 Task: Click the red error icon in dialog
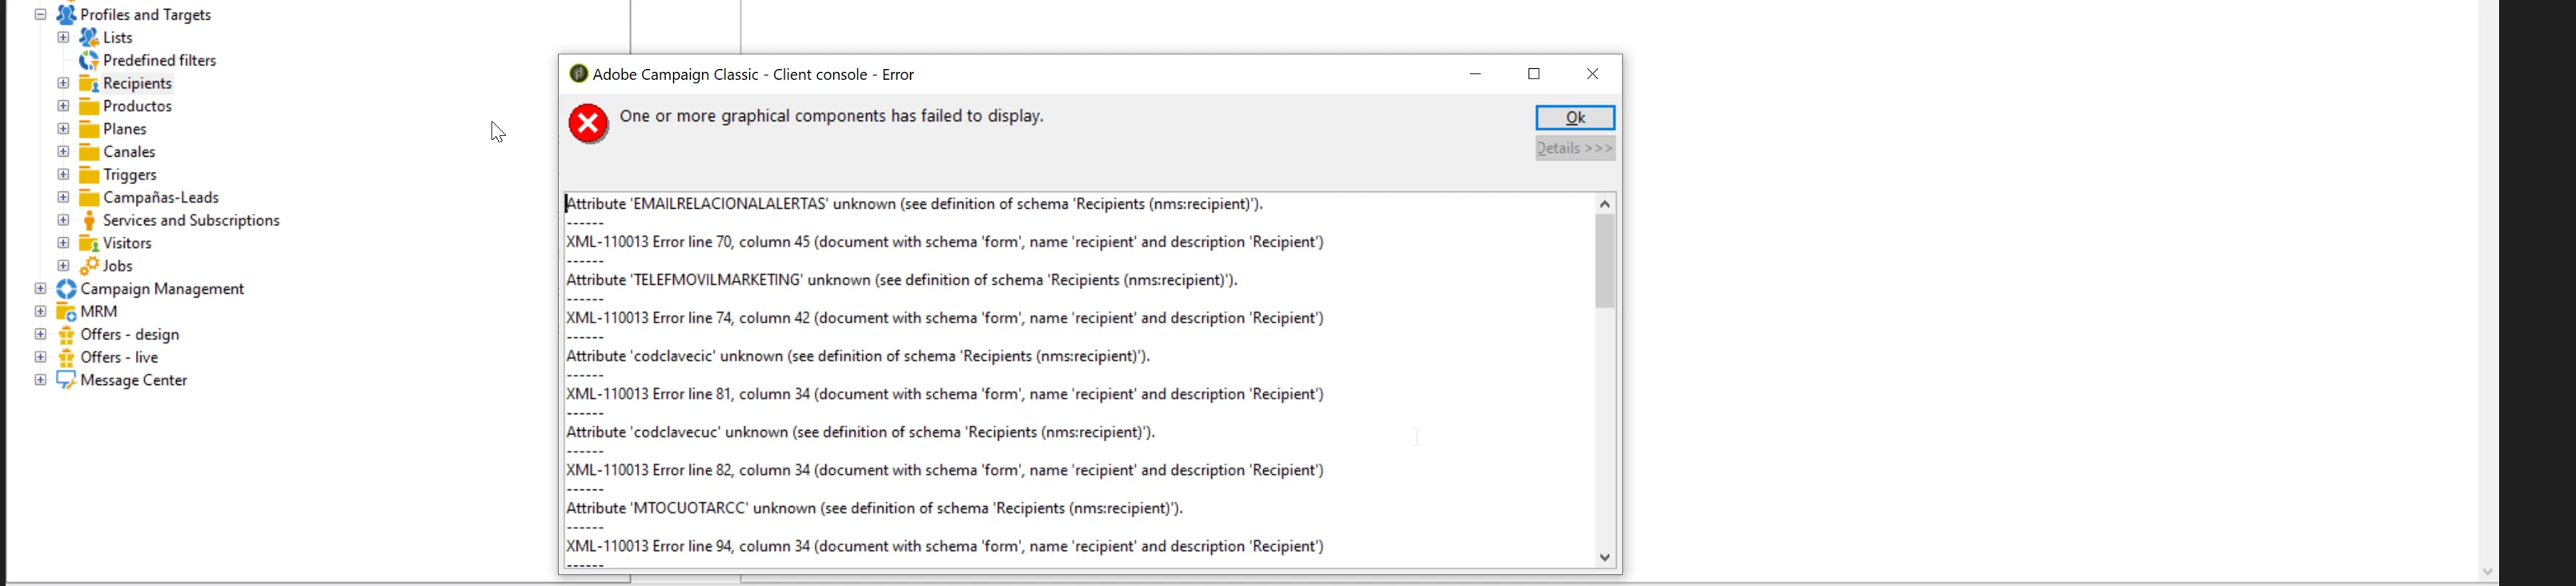coord(589,124)
